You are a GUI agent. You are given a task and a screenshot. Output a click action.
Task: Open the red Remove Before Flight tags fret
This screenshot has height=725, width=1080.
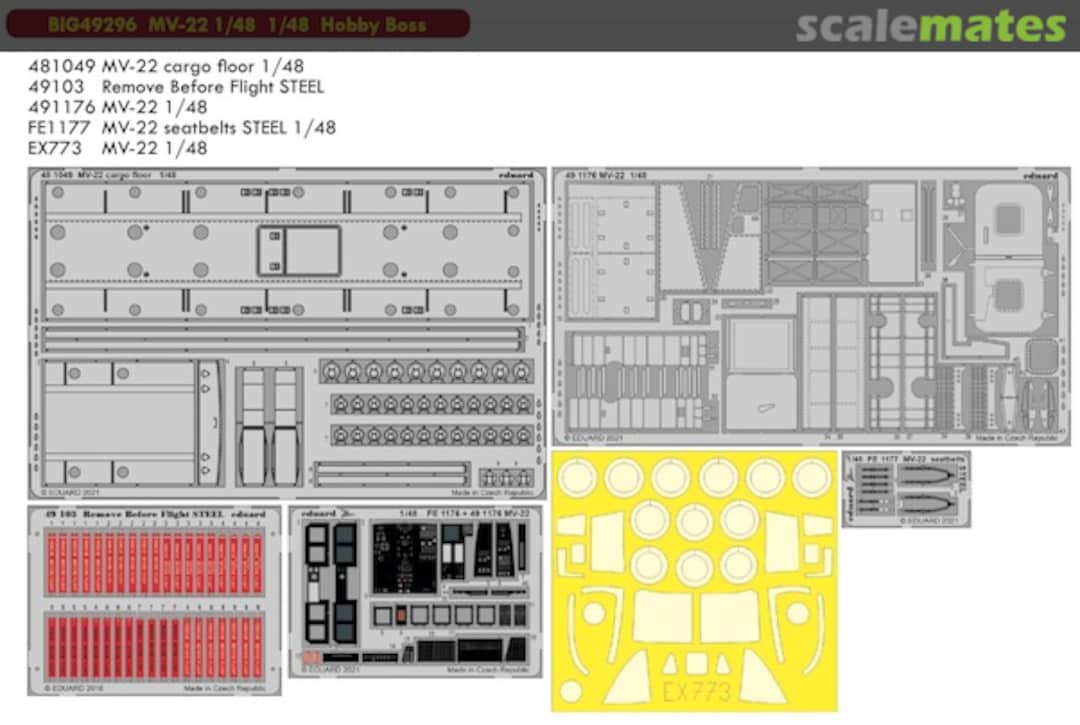[x=155, y=600]
